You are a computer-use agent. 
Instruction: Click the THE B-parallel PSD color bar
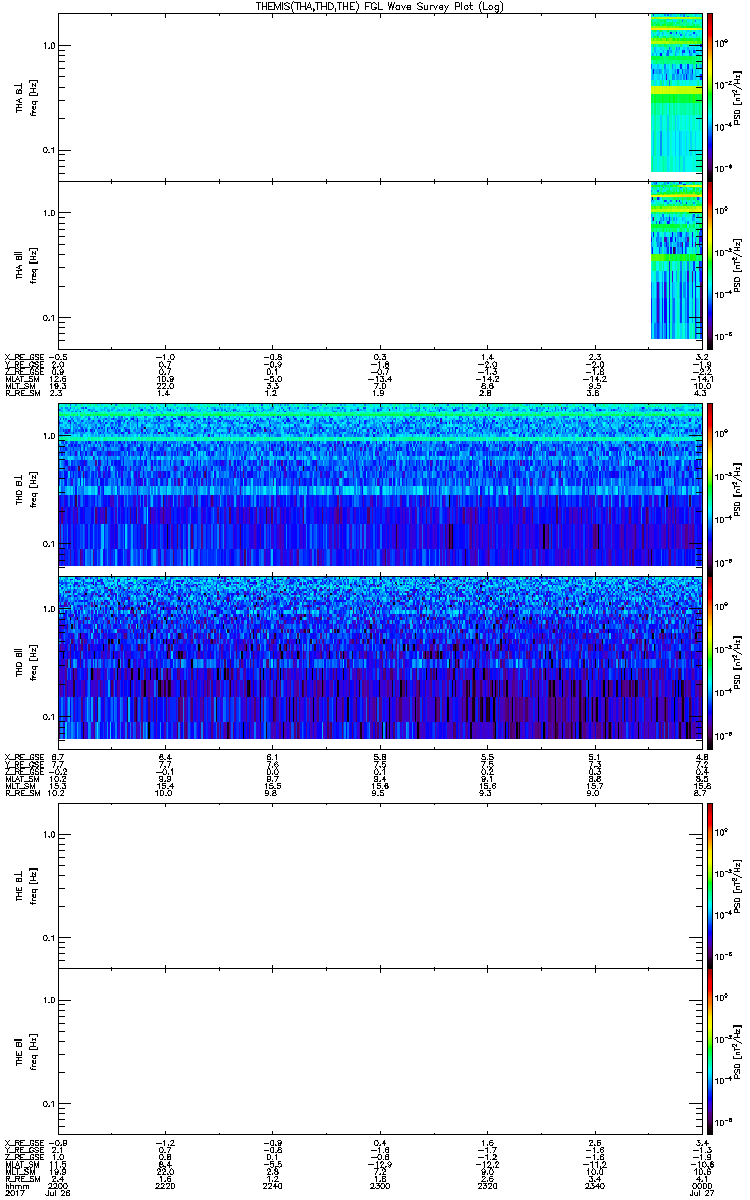[x=710, y=1051]
